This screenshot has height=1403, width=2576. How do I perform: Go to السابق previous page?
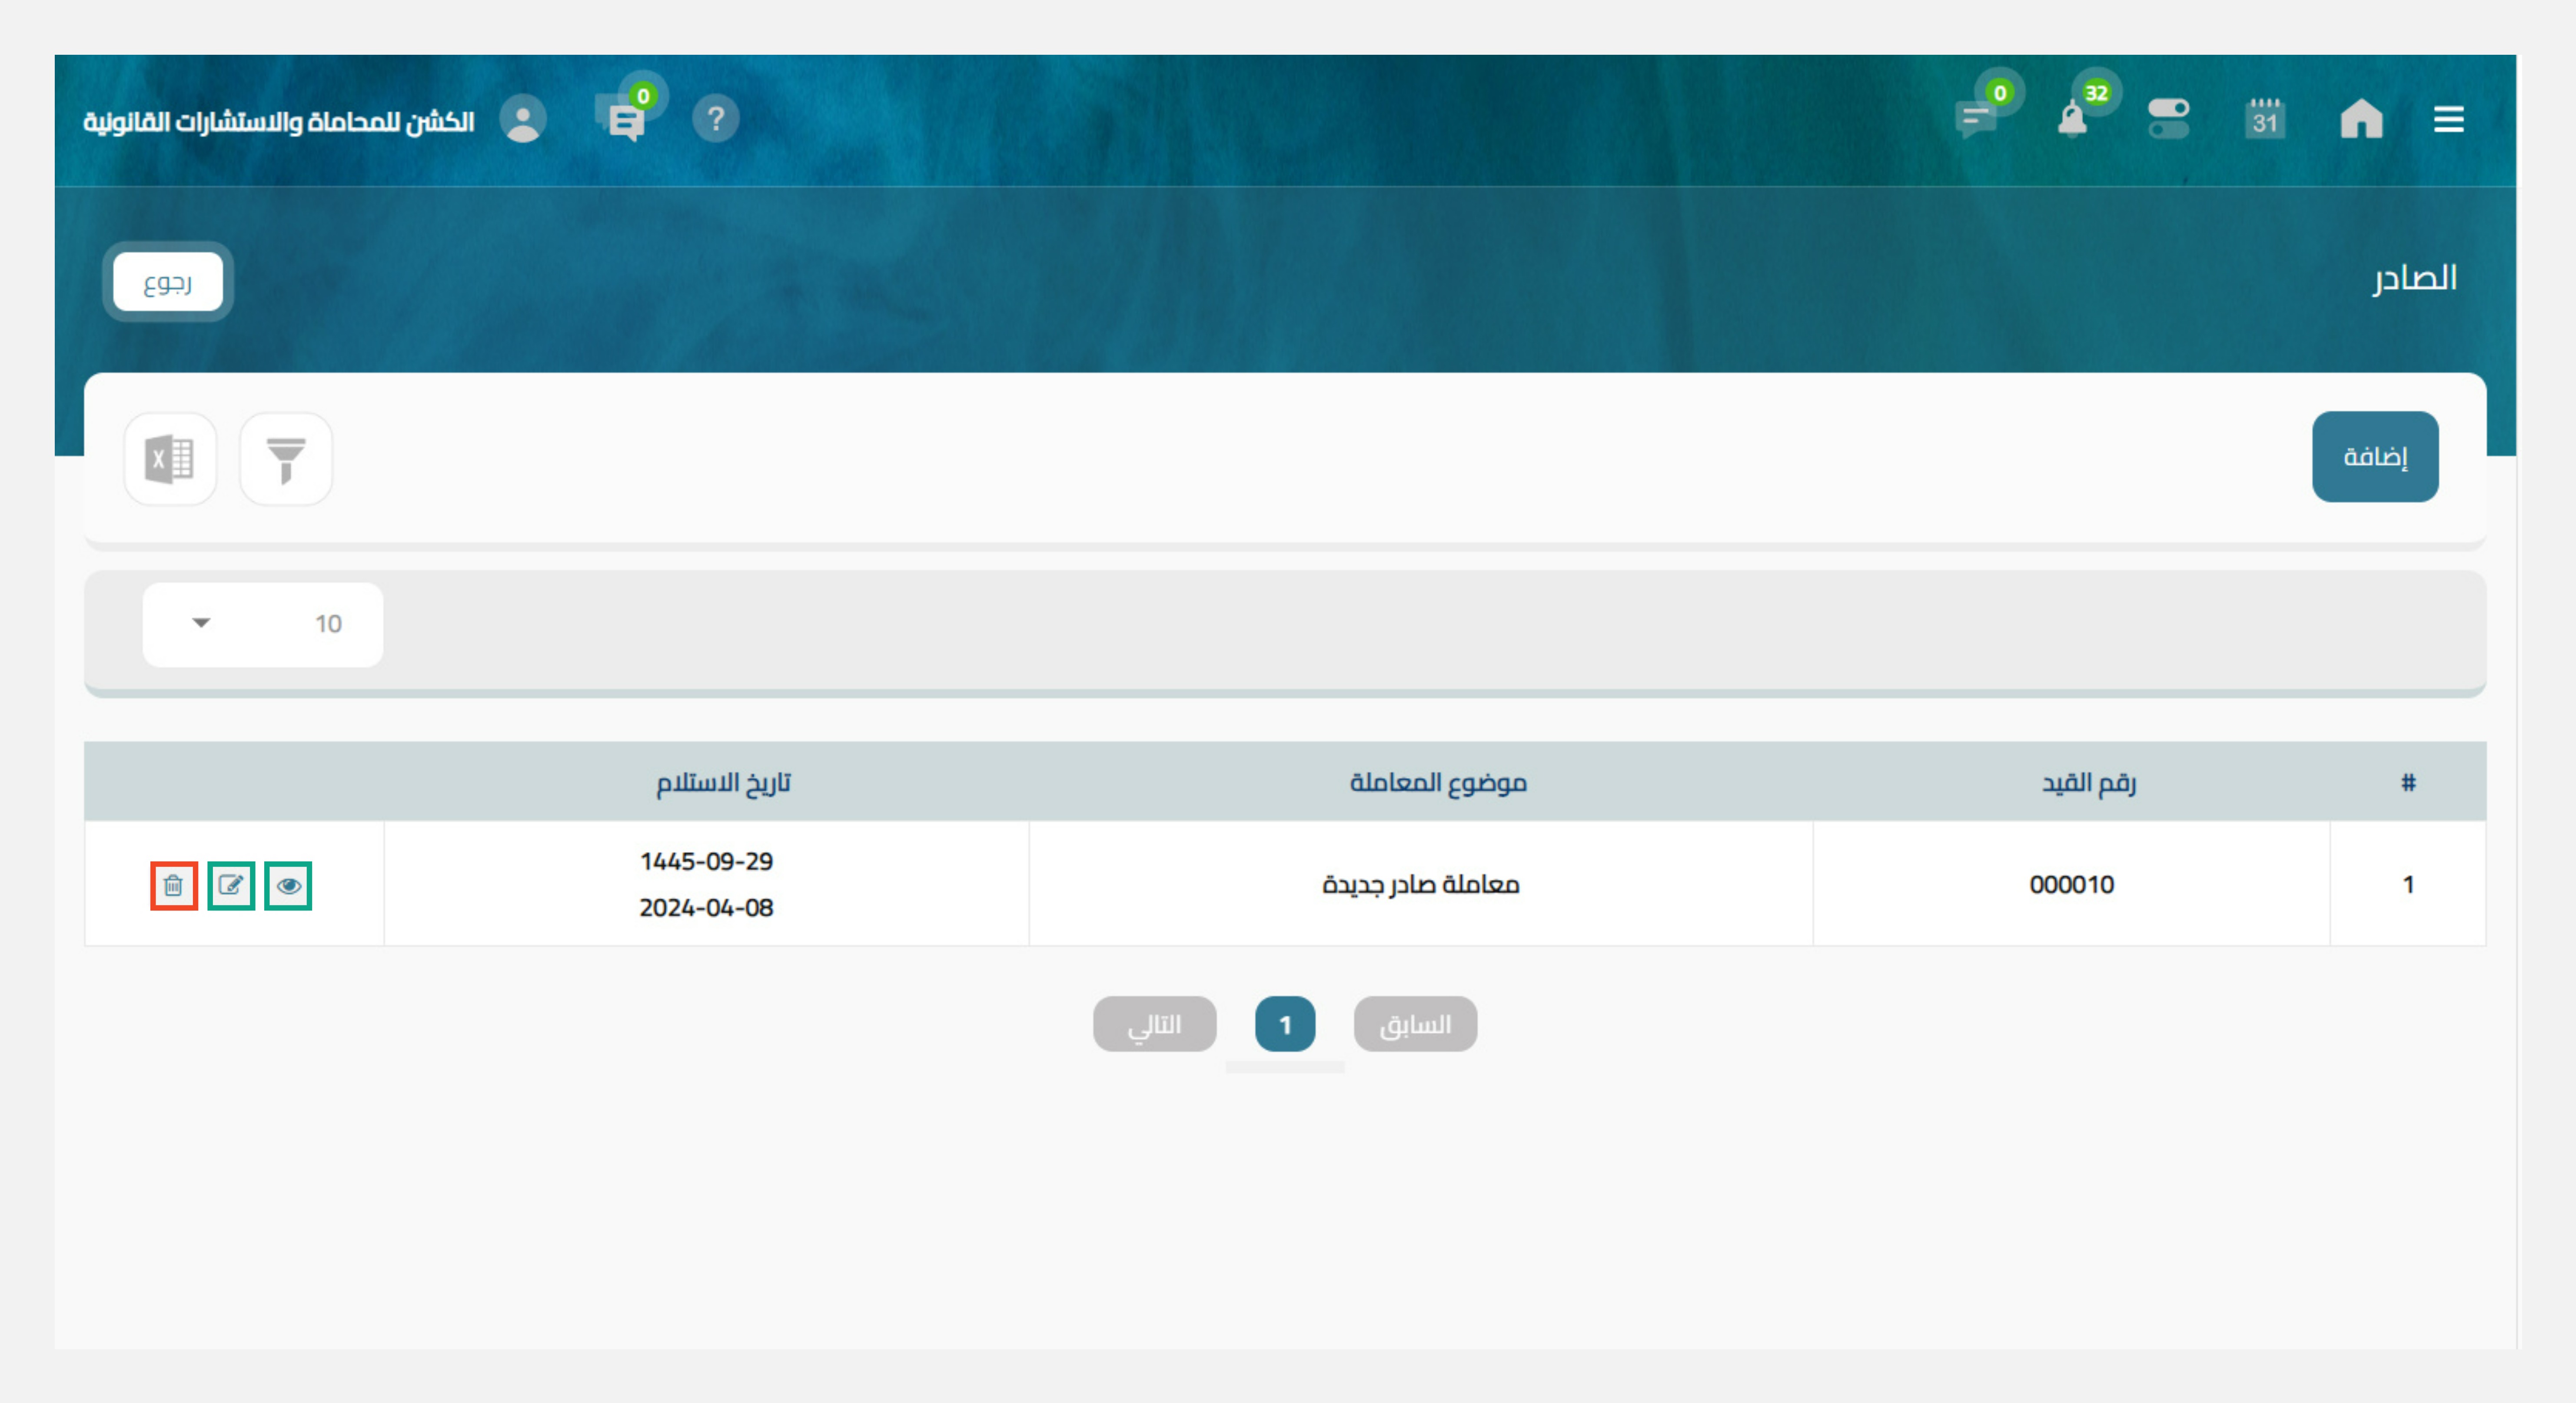click(1415, 1024)
